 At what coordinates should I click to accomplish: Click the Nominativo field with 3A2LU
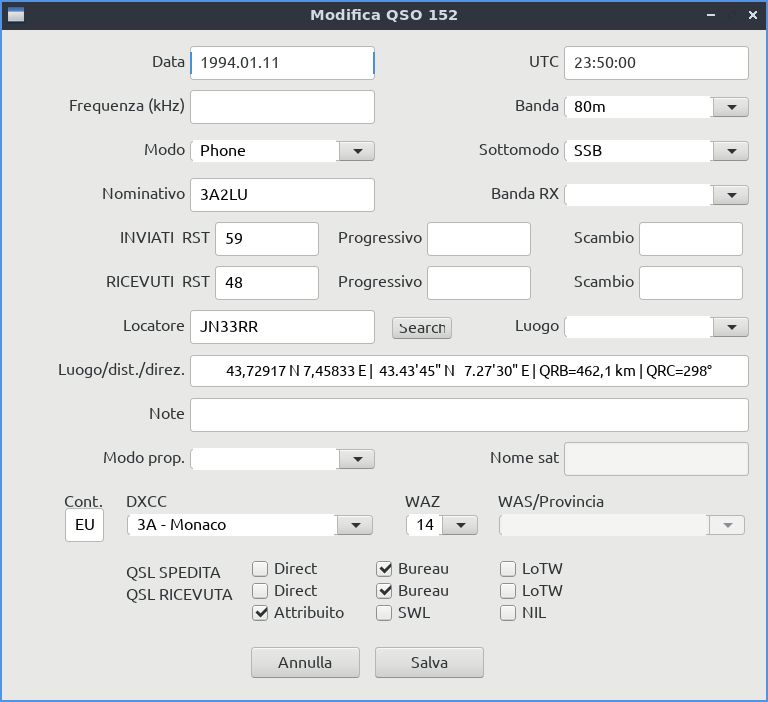283,195
